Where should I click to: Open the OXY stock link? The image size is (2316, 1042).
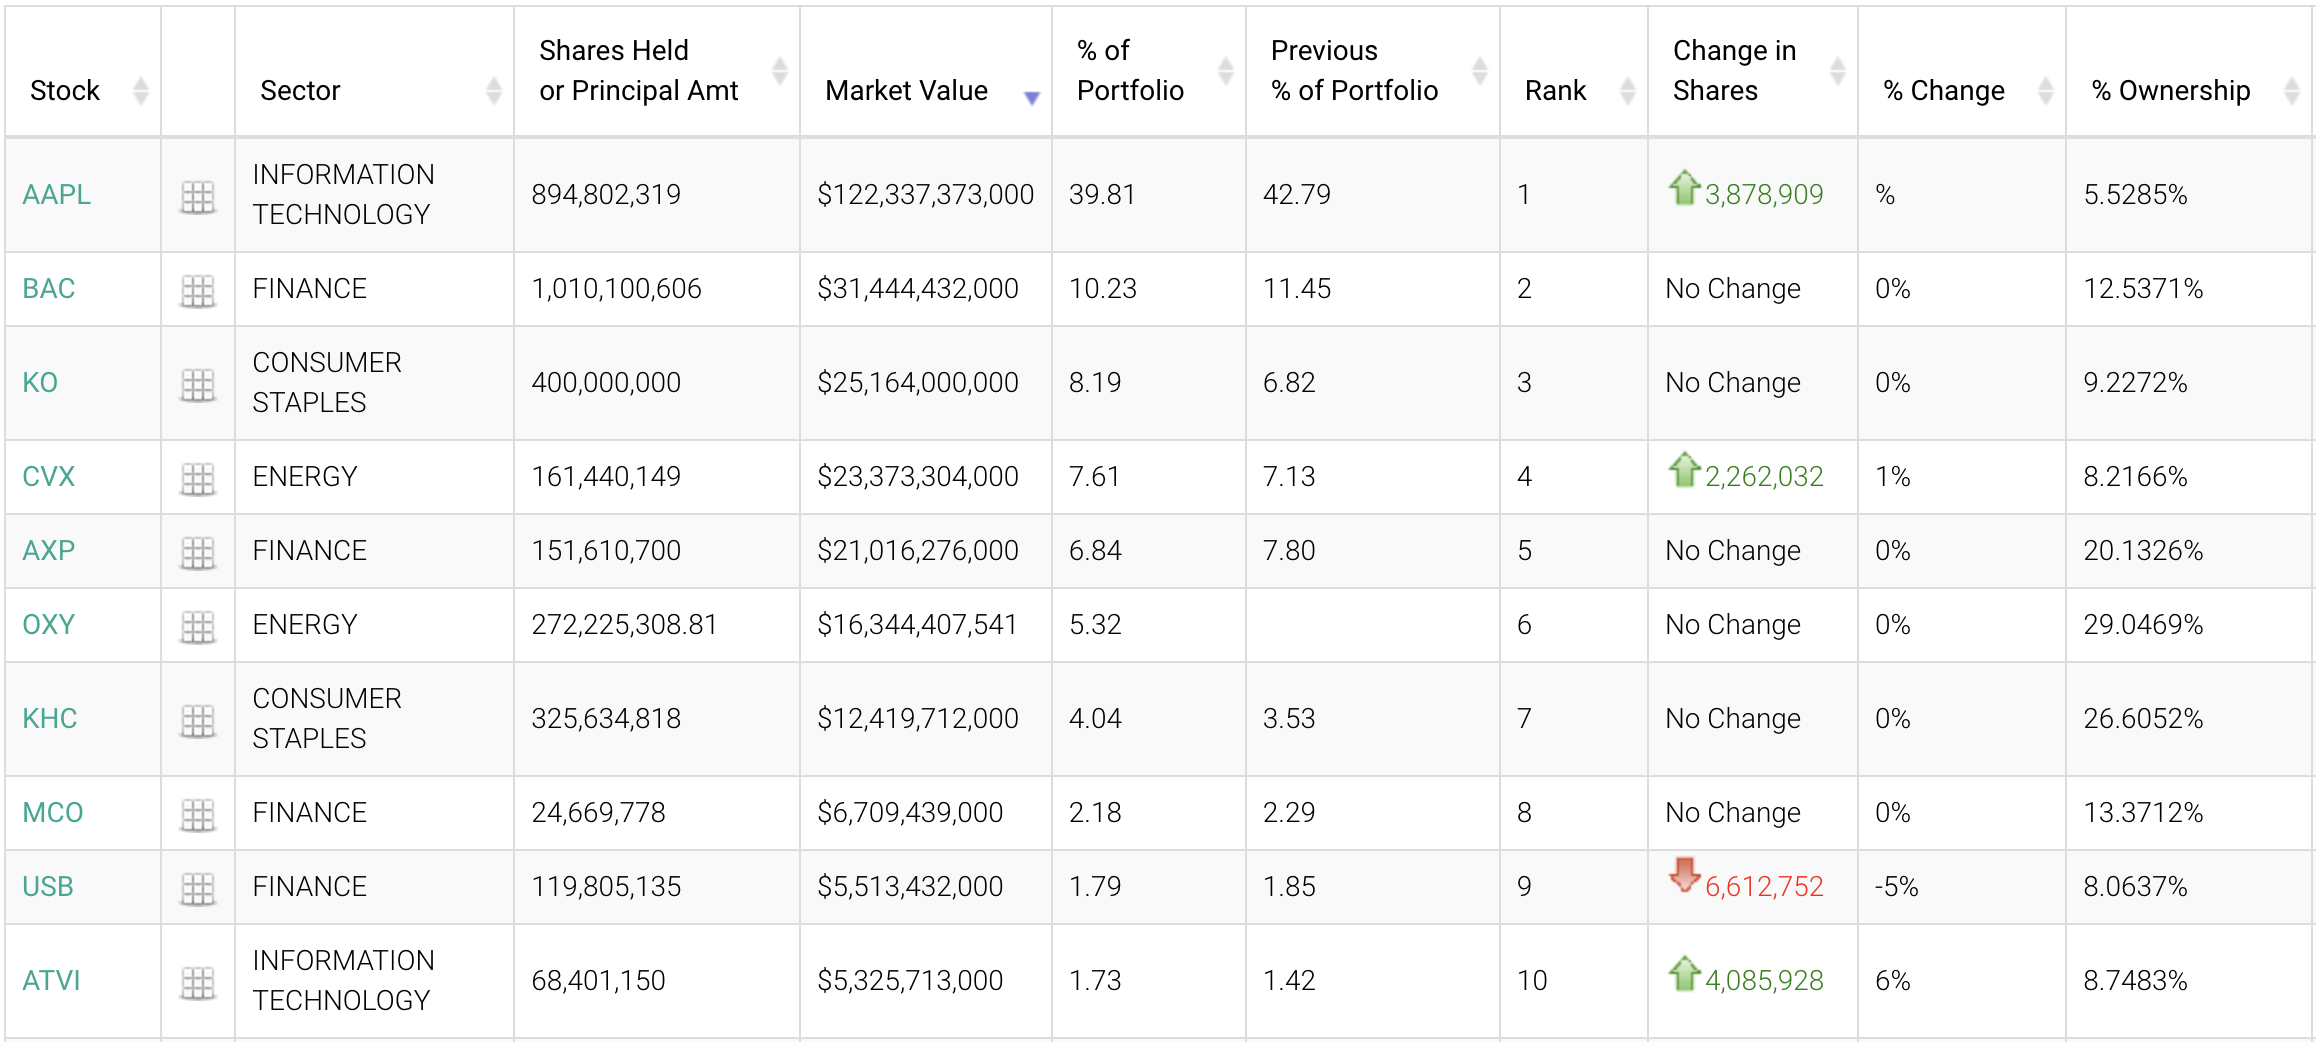tap(49, 624)
